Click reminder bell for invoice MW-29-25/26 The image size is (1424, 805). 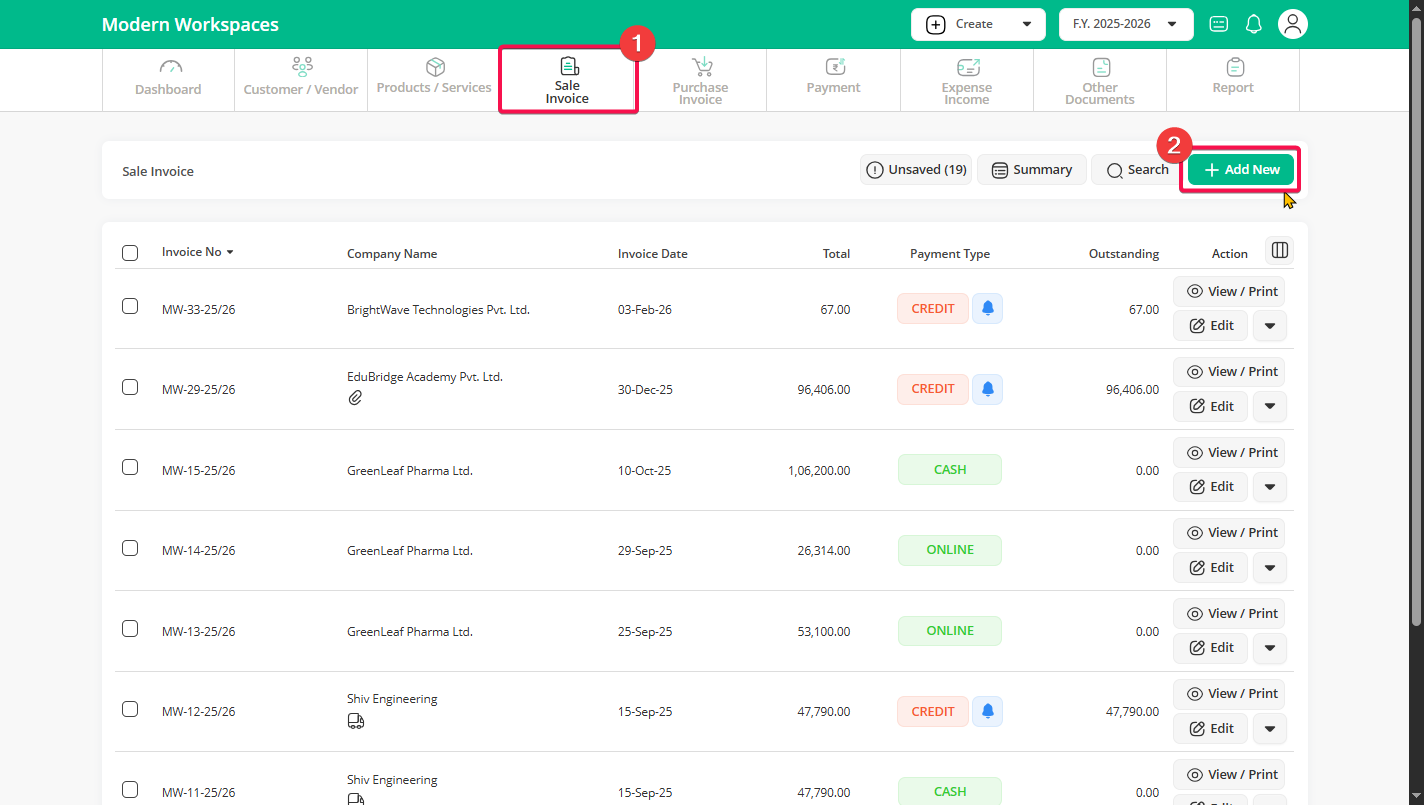point(987,389)
